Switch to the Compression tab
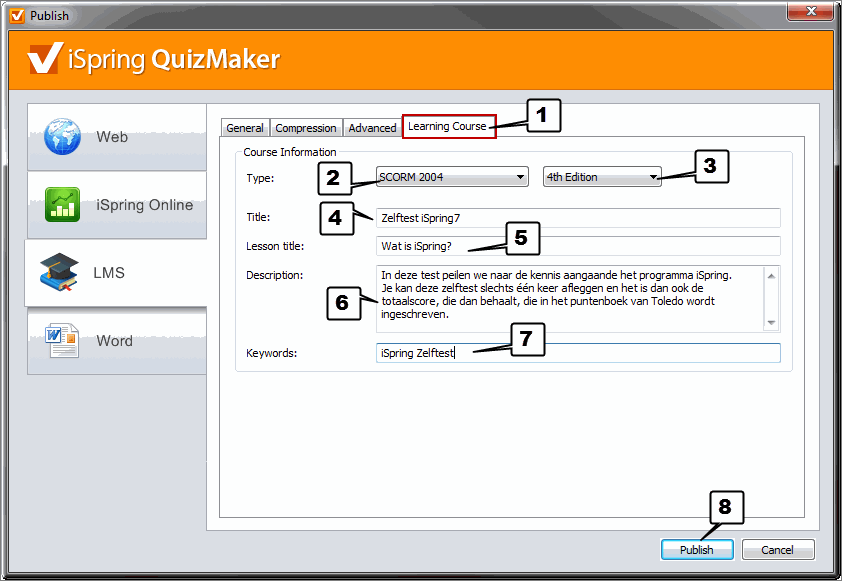Screen dimensions: 842x581 pyautogui.click(x=306, y=128)
